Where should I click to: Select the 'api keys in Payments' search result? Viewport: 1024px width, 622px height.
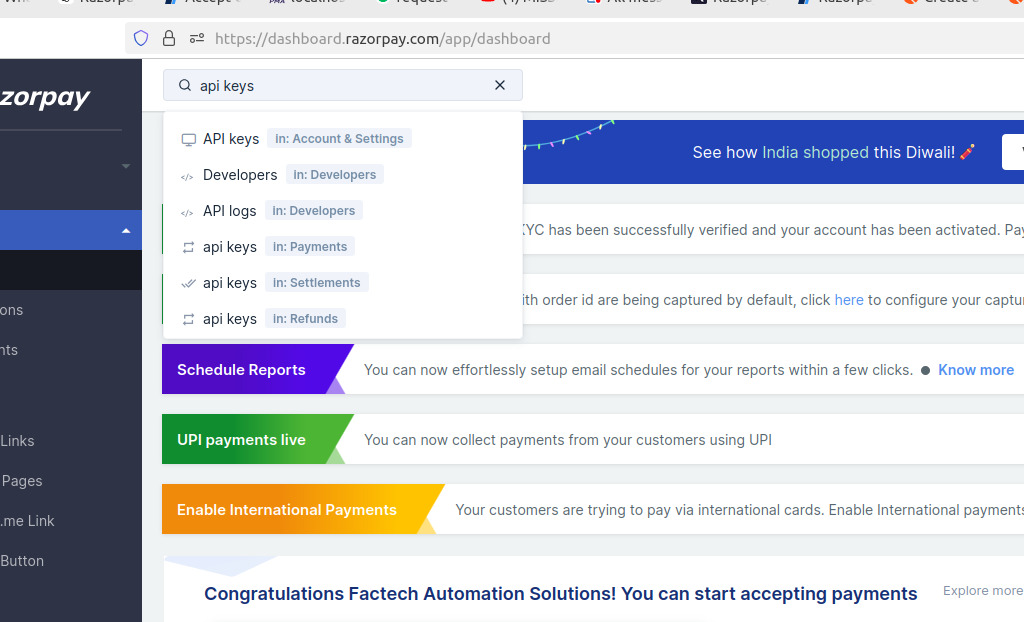coord(229,246)
